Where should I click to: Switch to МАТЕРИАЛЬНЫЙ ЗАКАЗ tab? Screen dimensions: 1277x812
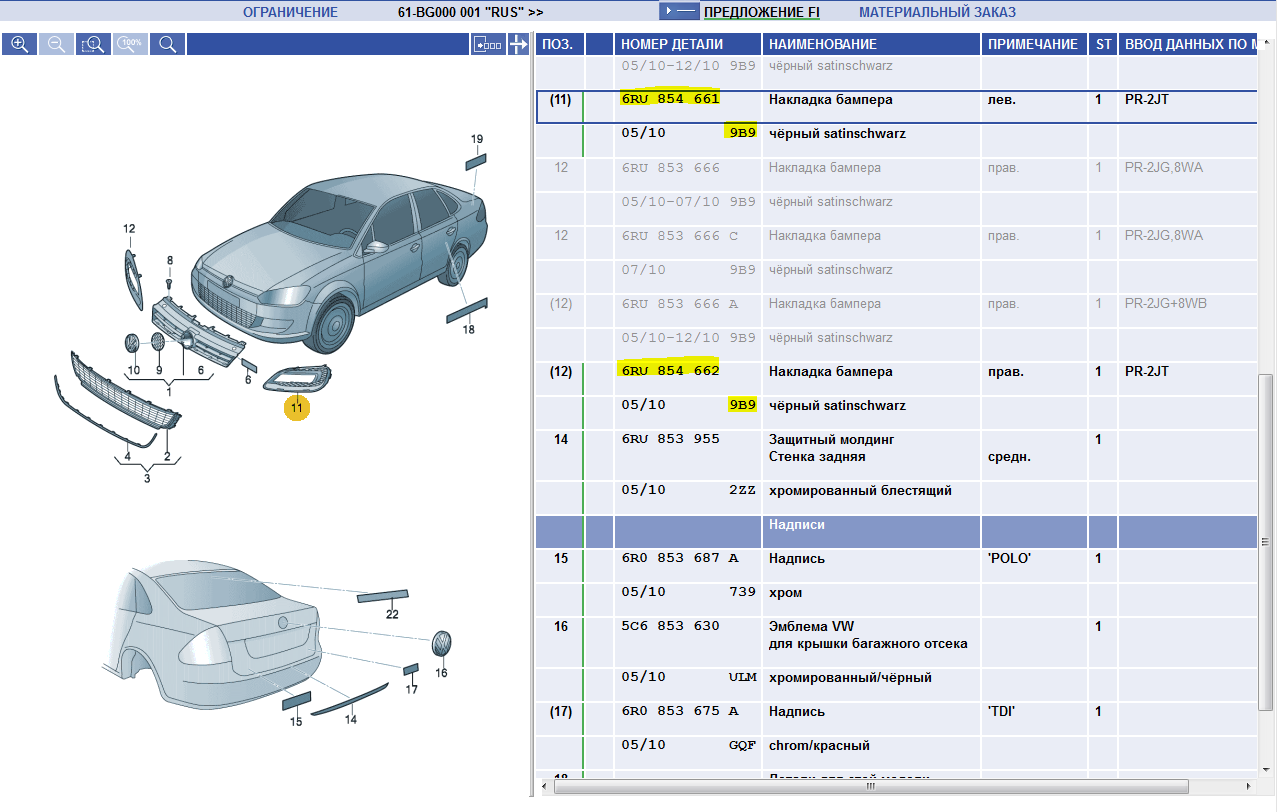point(937,12)
